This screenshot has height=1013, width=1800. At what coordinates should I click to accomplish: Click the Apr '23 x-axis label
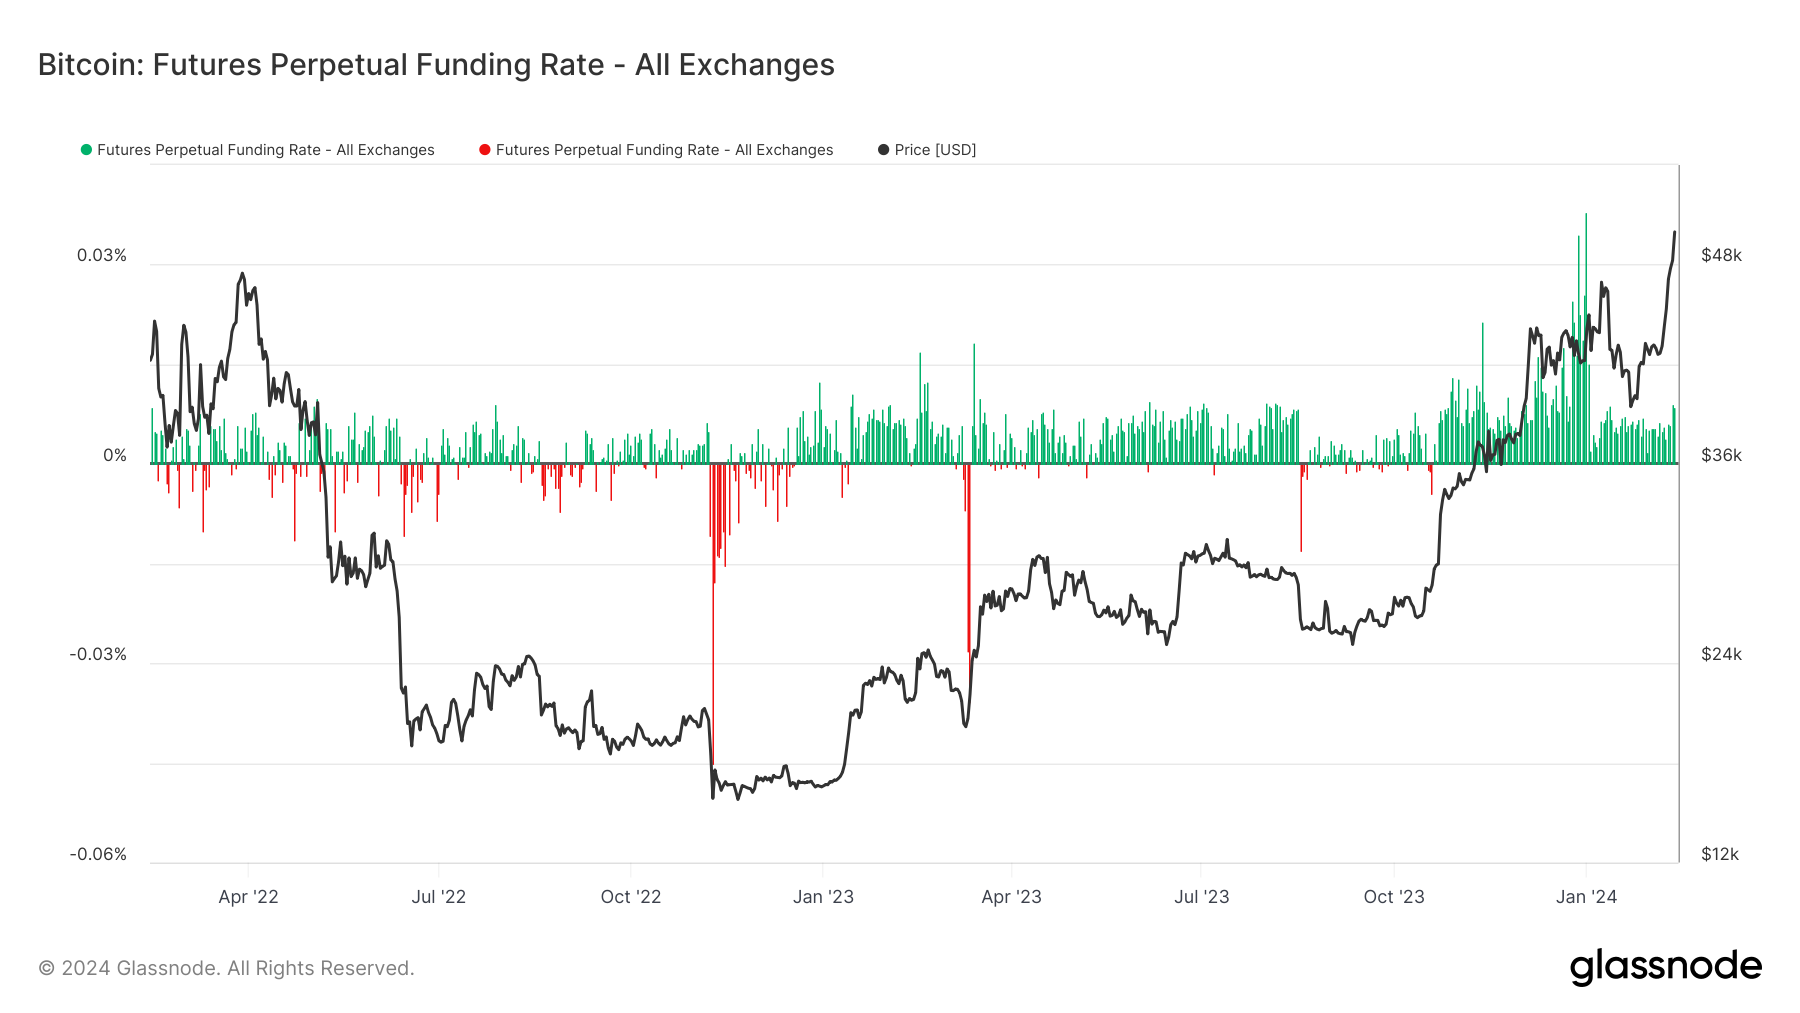pos(1011,897)
